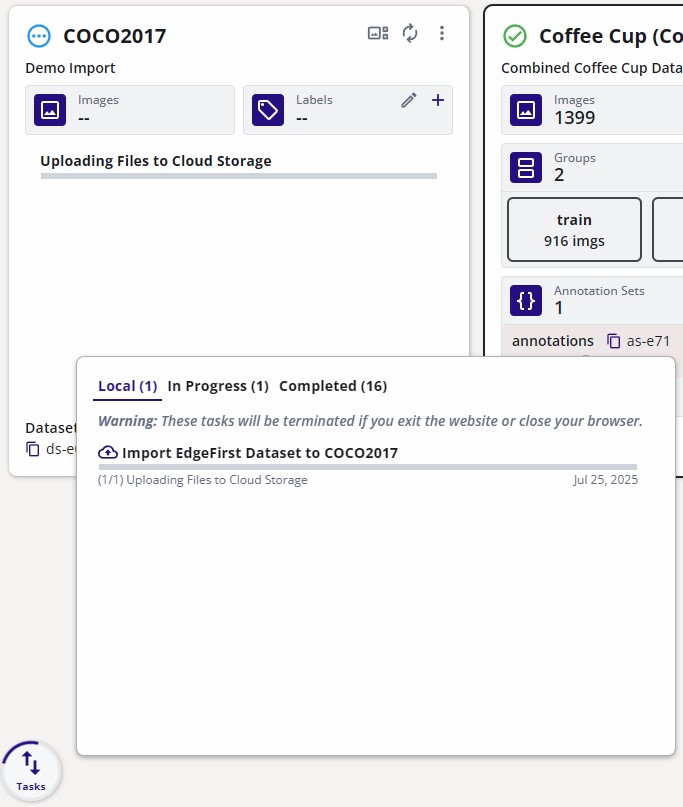The width and height of the screenshot is (683, 807).
Task: Add a new label with plus icon
Action: click(x=437, y=100)
